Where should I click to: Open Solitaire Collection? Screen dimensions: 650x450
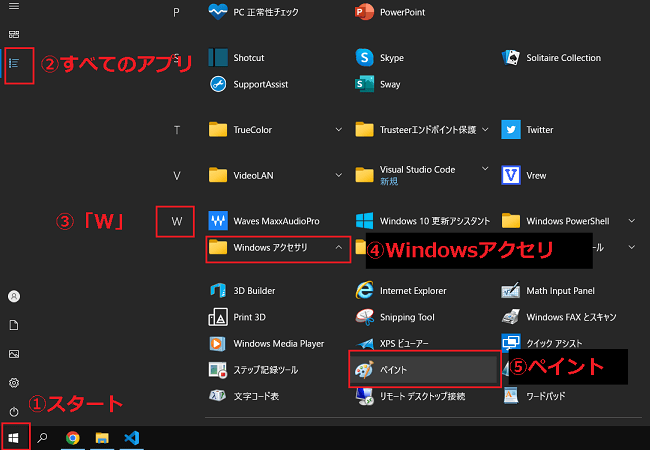pos(551,58)
